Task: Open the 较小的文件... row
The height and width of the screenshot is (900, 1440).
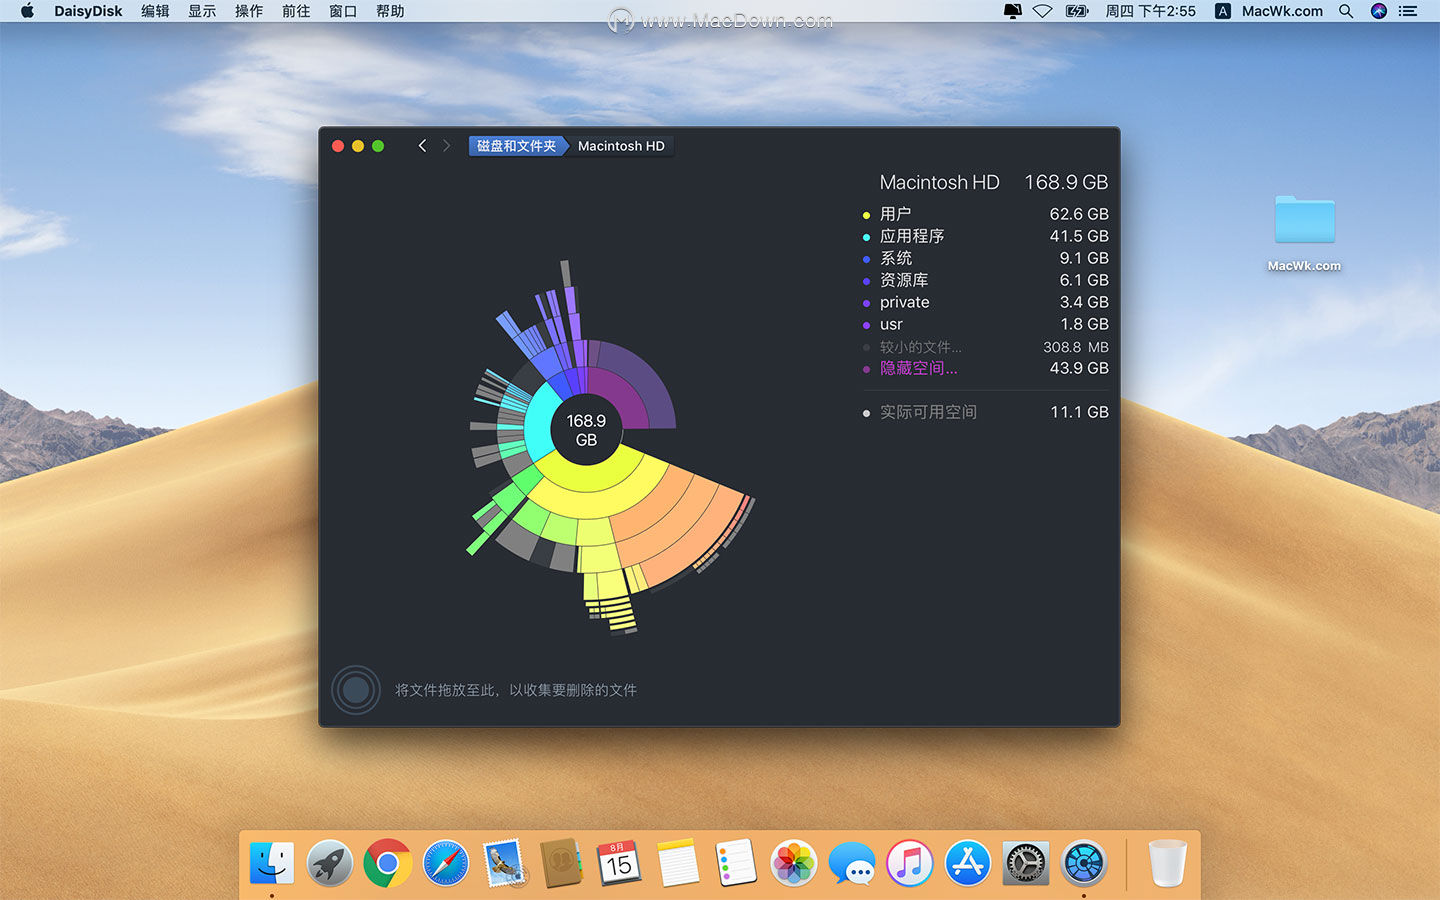Action: [985, 347]
